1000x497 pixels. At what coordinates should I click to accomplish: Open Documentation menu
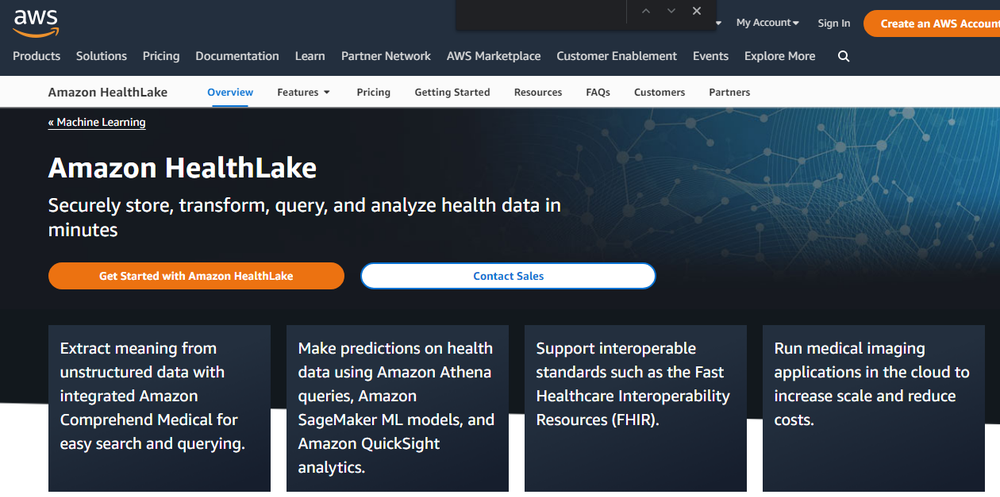point(237,56)
